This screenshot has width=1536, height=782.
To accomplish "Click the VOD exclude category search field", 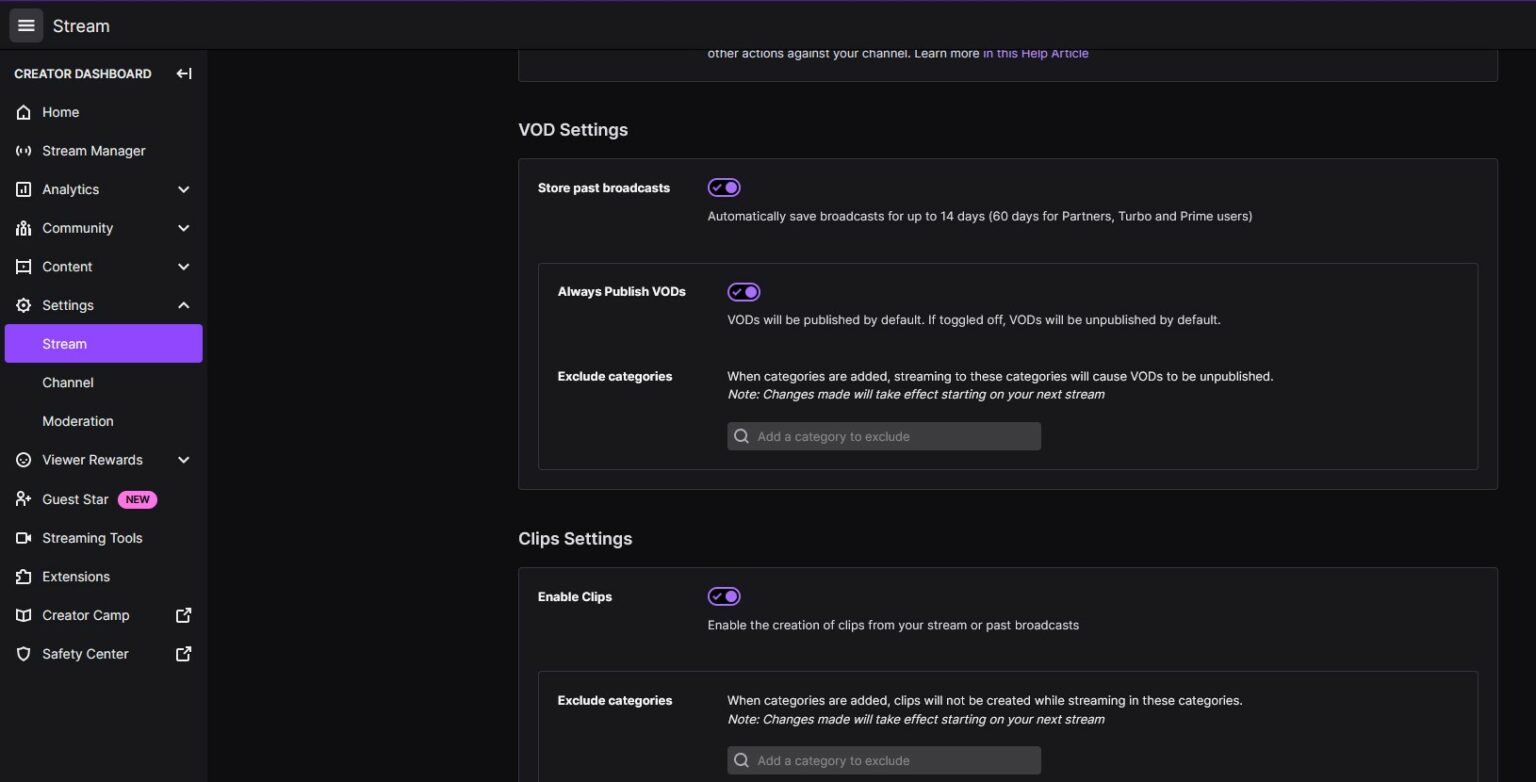I will [883, 436].
